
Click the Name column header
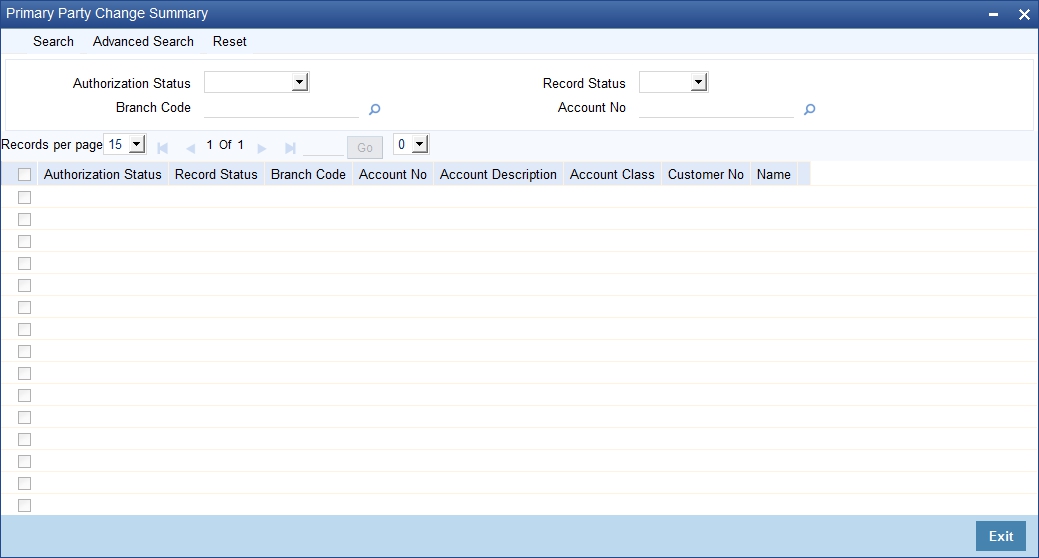[774, 174]
